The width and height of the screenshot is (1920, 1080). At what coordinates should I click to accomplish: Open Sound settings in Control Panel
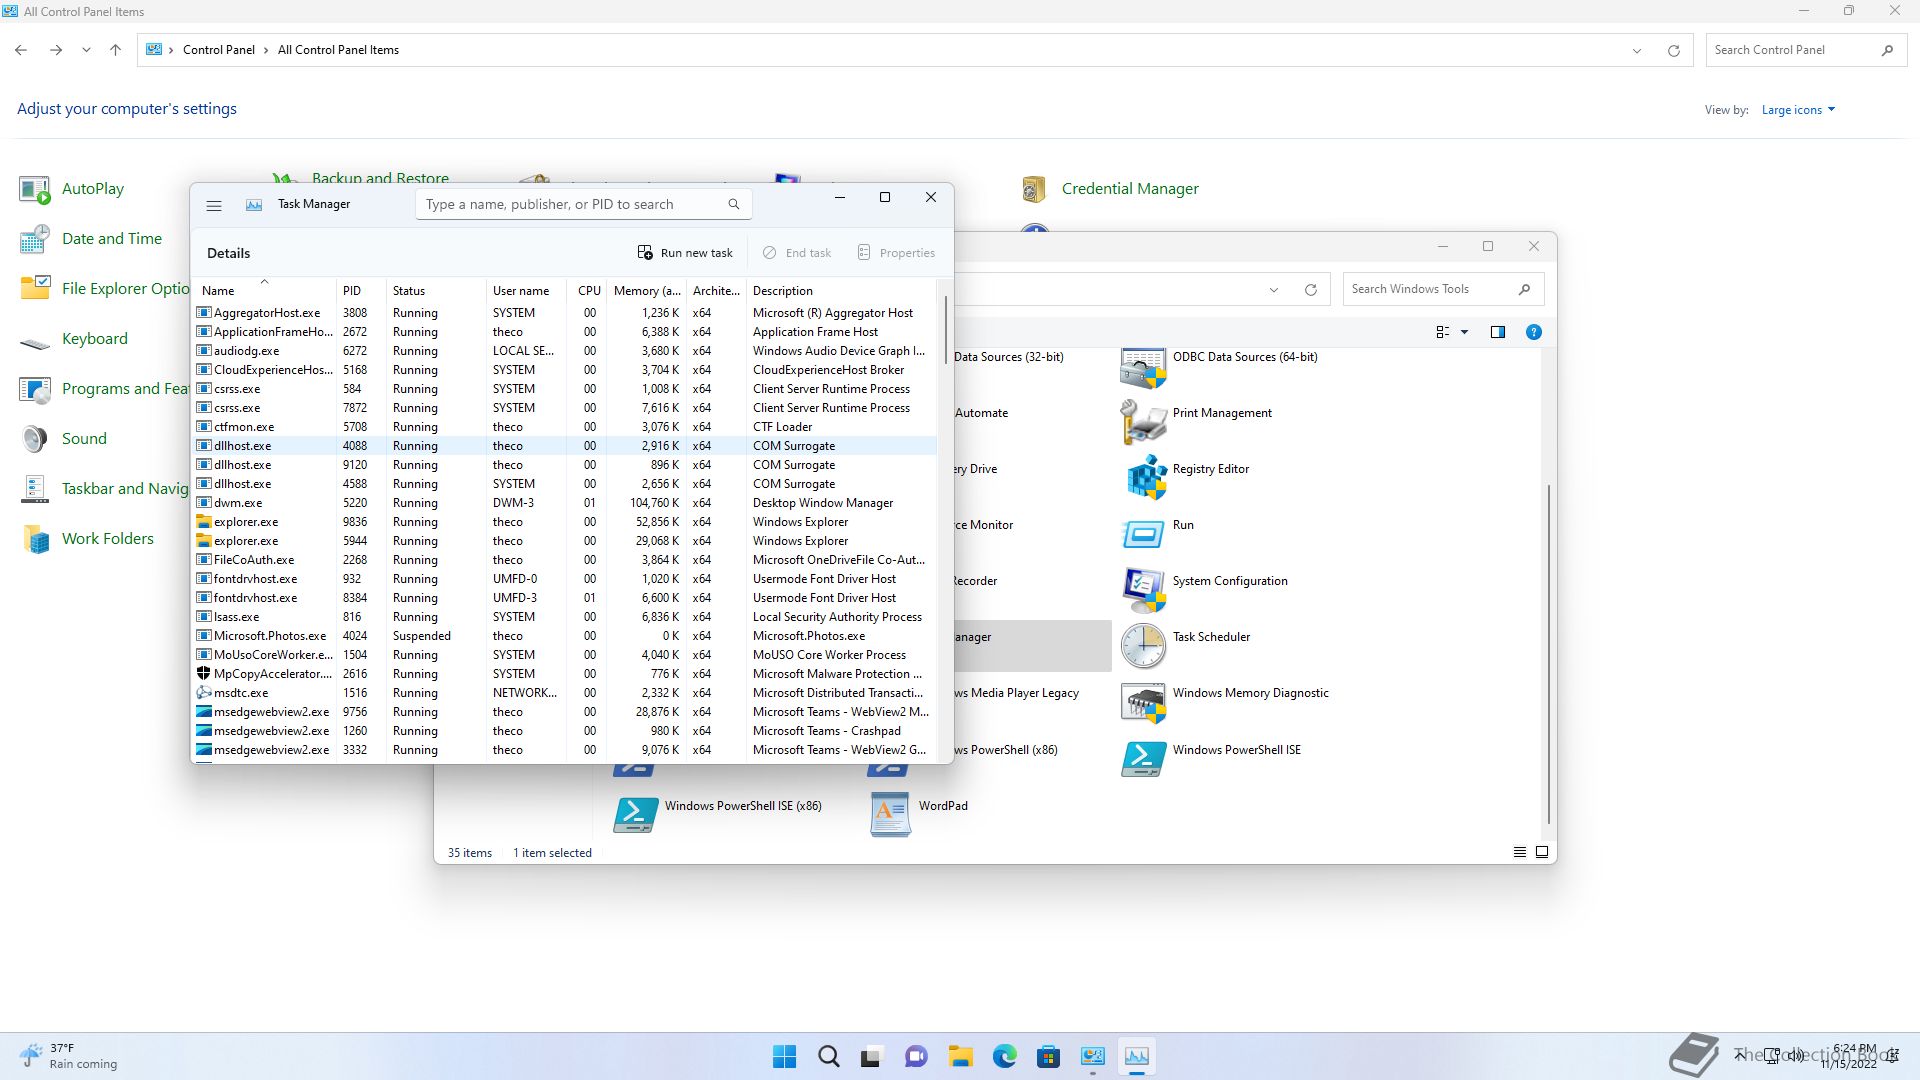tap(63, 439)
